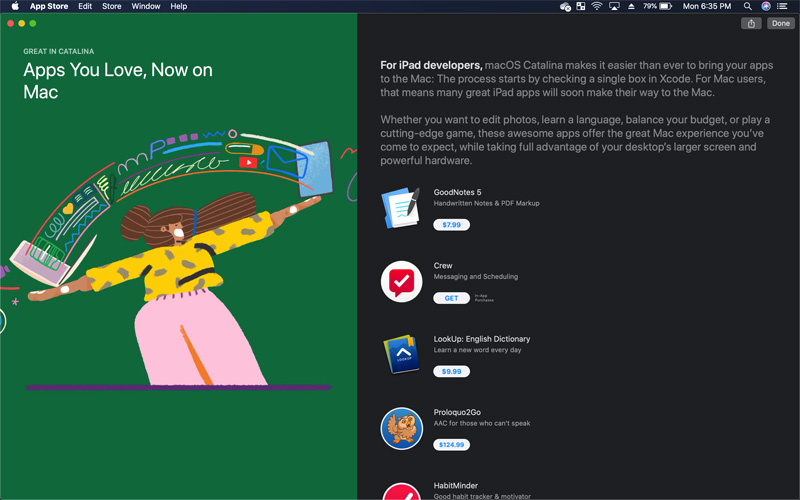Buy GoodNotes 5 for $7.99
This screenshot has width=800, height=500.
point(451,225)
